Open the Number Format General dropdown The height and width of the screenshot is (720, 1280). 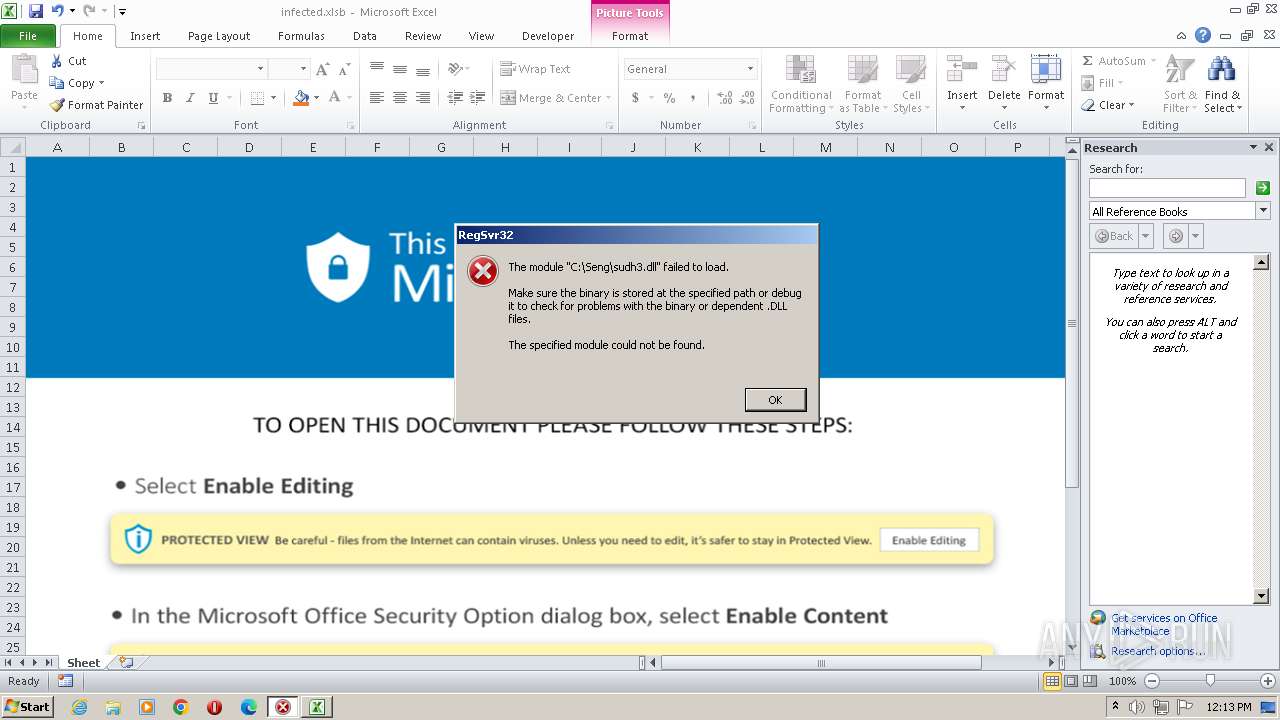(x=751, y=69)
